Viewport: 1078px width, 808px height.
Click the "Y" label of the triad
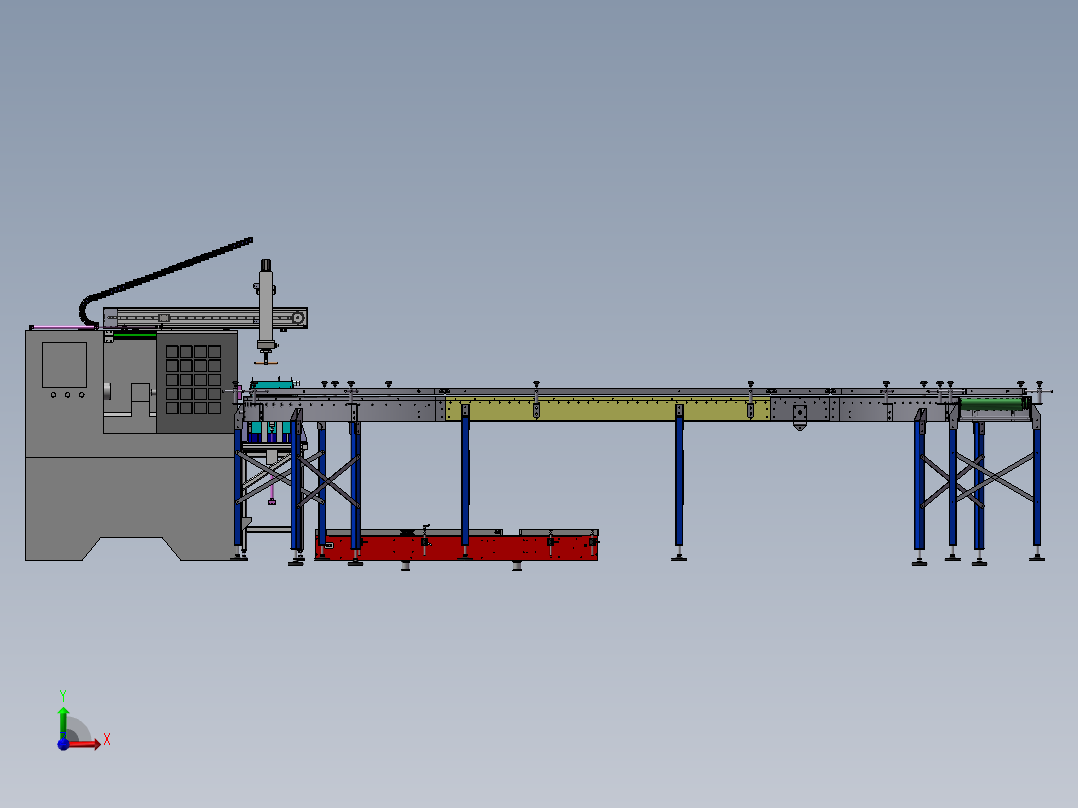[x=63, y=696]
